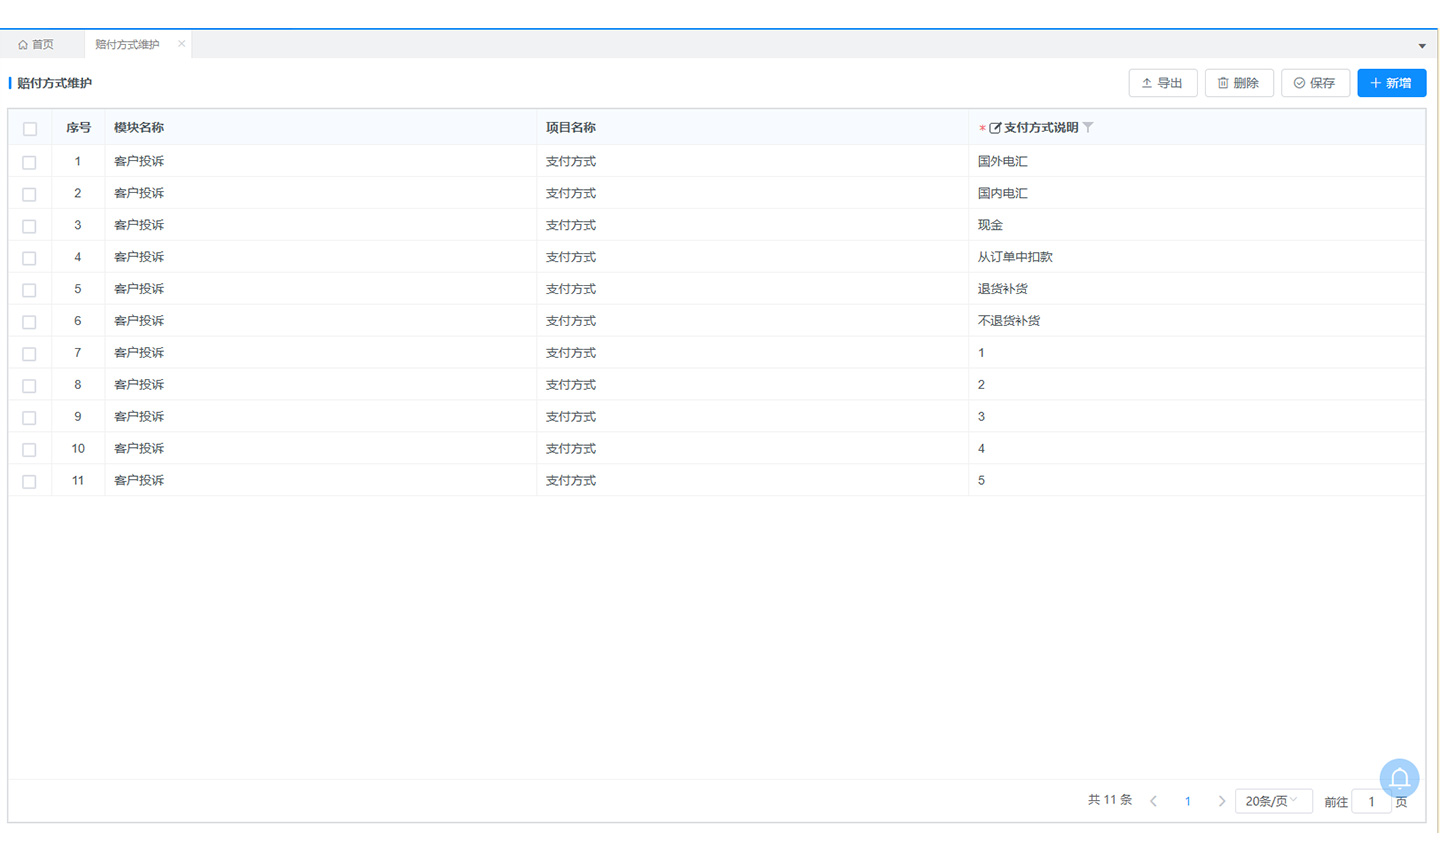Click the filter icon in 支付方式说明 header
Screen dimensions: 1440x860
1088,128
